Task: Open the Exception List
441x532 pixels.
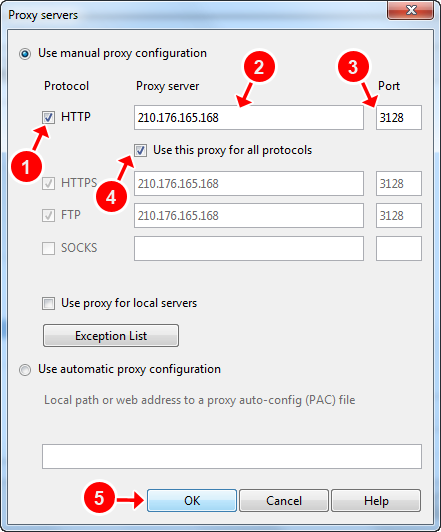Action: (x=111, y=336)
